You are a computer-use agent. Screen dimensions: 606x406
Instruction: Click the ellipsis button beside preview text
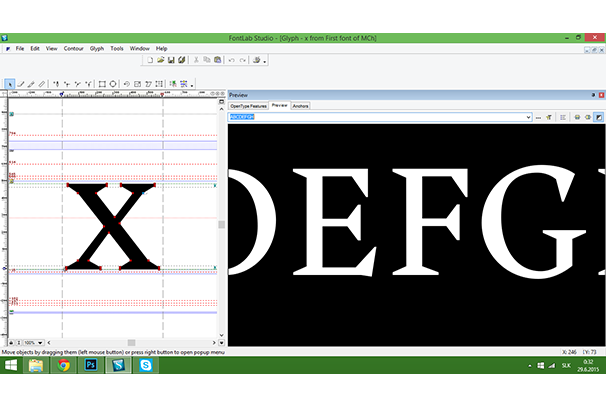tap(538, 117)
